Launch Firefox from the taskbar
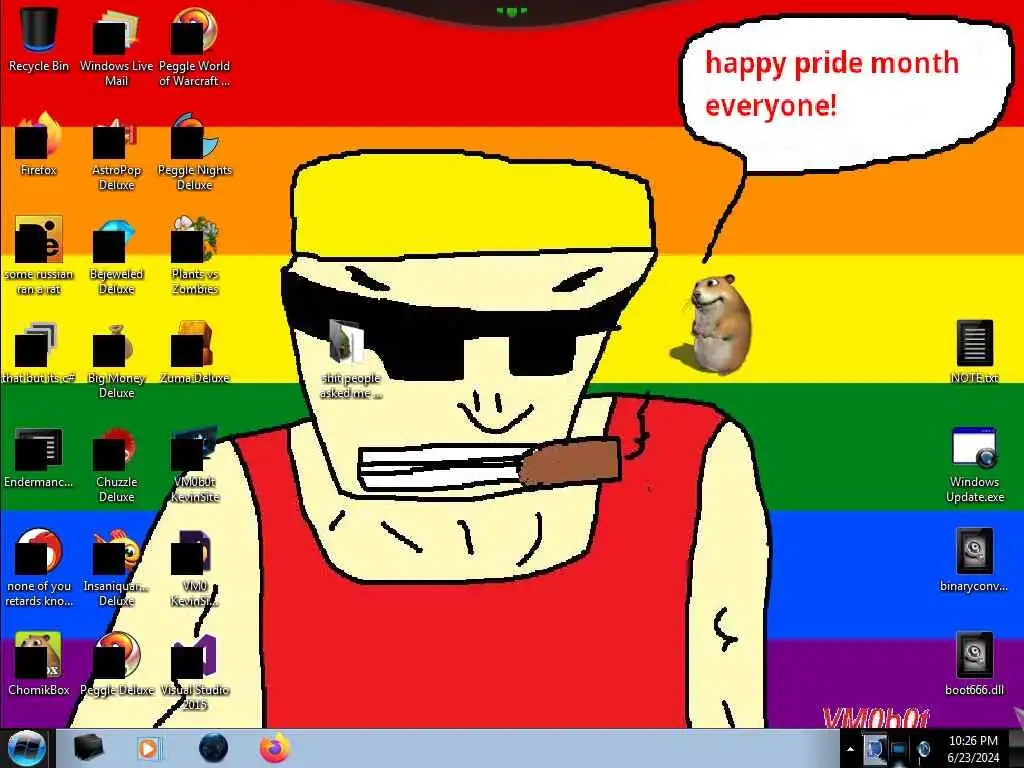The image size is (1024, 768). [x=275, y=748]
